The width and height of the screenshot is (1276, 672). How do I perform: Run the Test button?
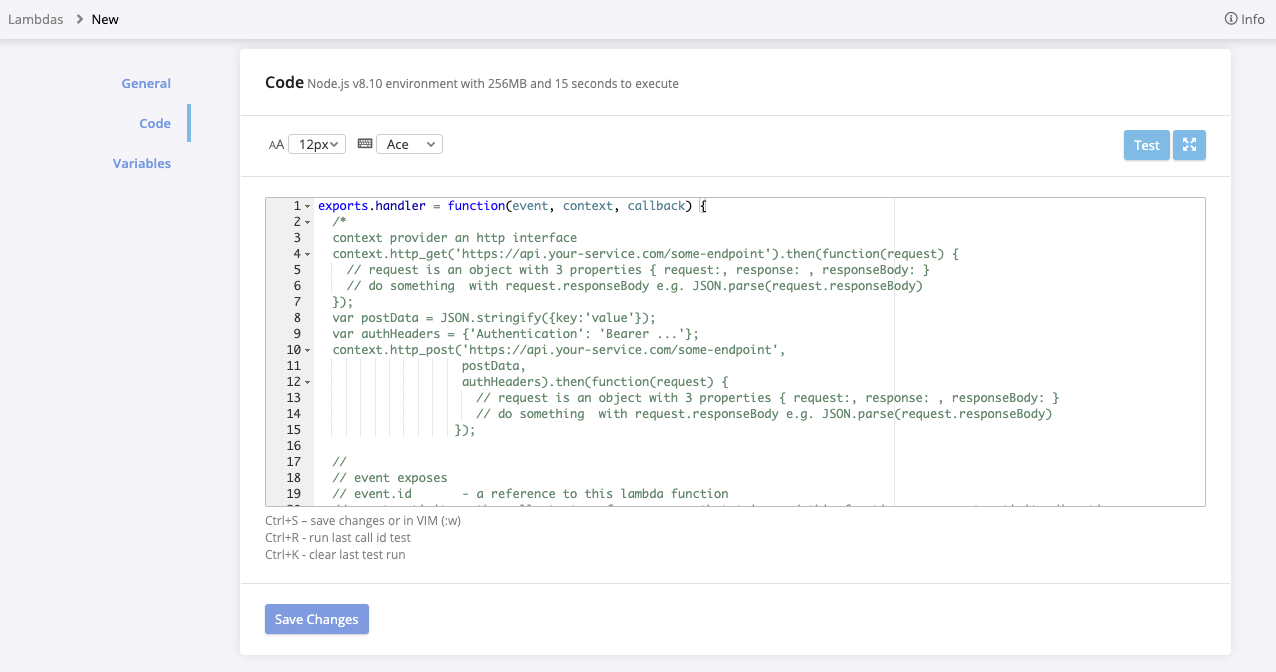tap(1147, 145)
